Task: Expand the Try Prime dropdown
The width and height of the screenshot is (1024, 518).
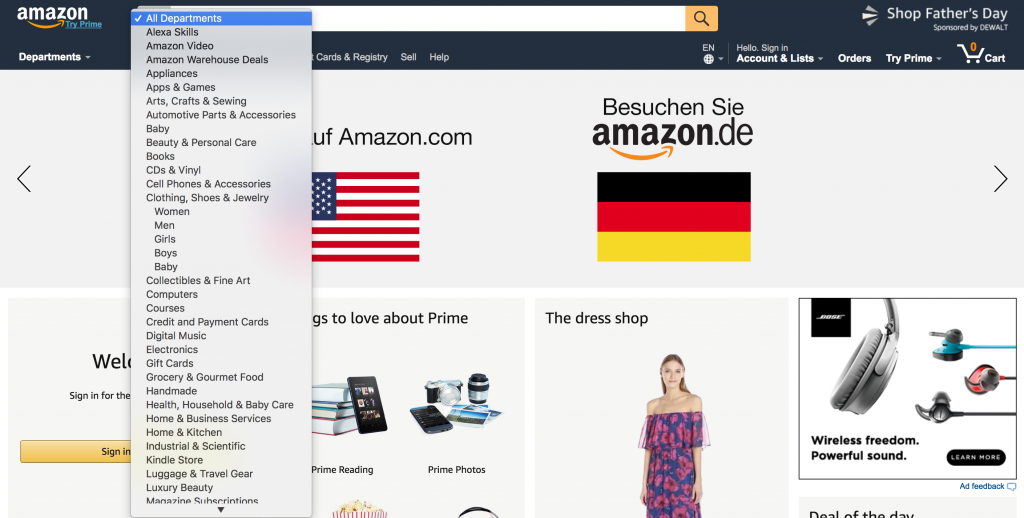Action: click(x=913, y=58)
